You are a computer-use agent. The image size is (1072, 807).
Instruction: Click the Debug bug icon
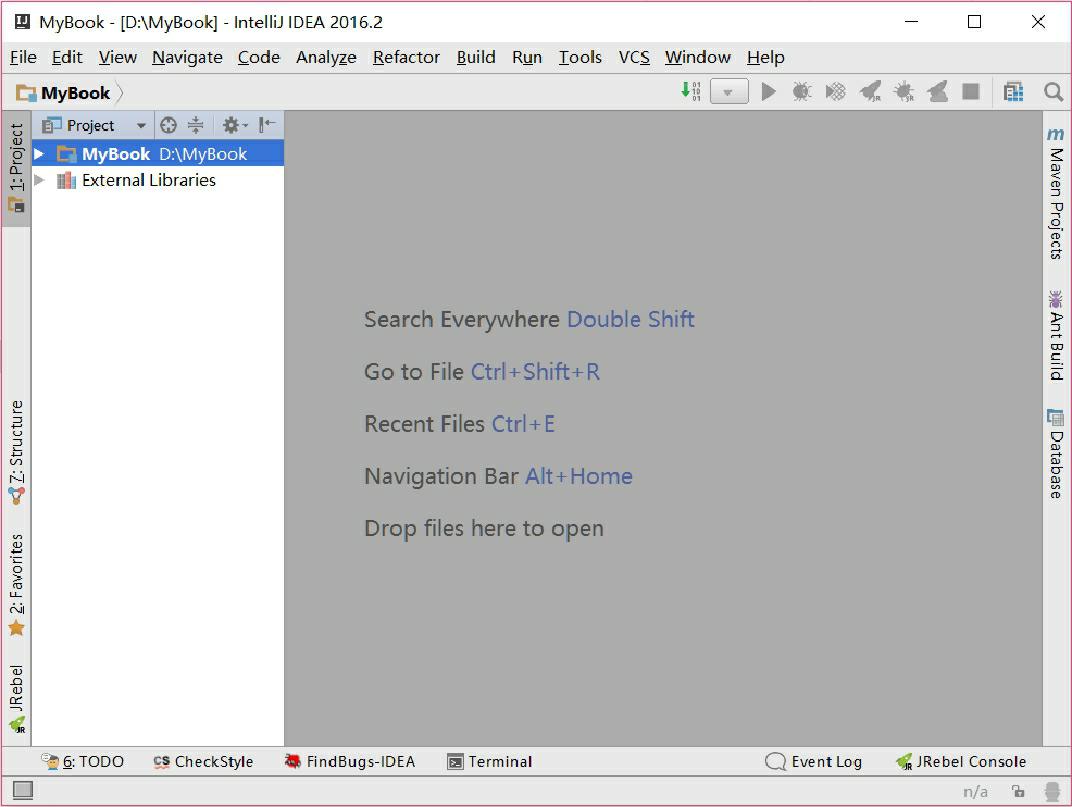[801, 92]
